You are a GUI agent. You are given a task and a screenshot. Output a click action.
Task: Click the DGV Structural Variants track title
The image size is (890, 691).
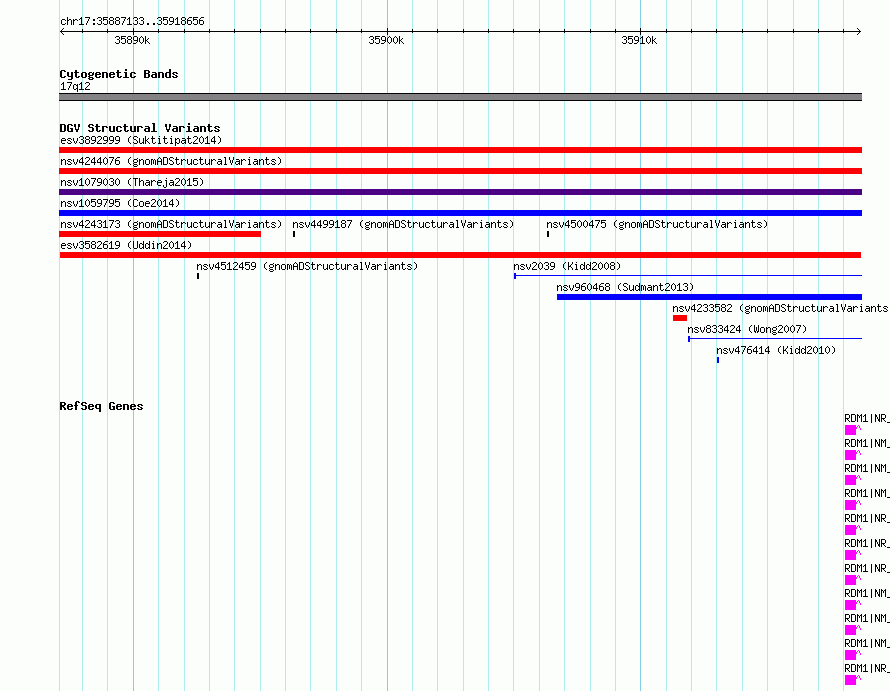pyautogui.click(x=140, y=128)
